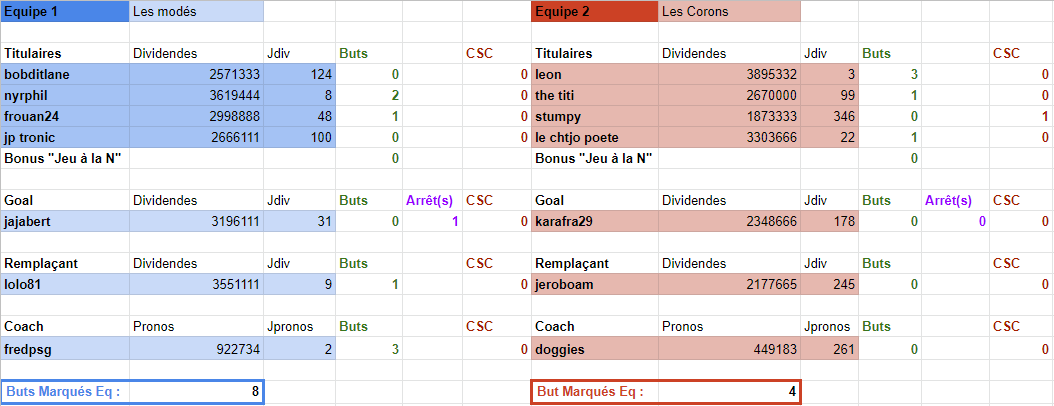Click the Buts Marqués Eq total 8
The height and width of the screenshot is (406, 1054).
coord(197,392)
